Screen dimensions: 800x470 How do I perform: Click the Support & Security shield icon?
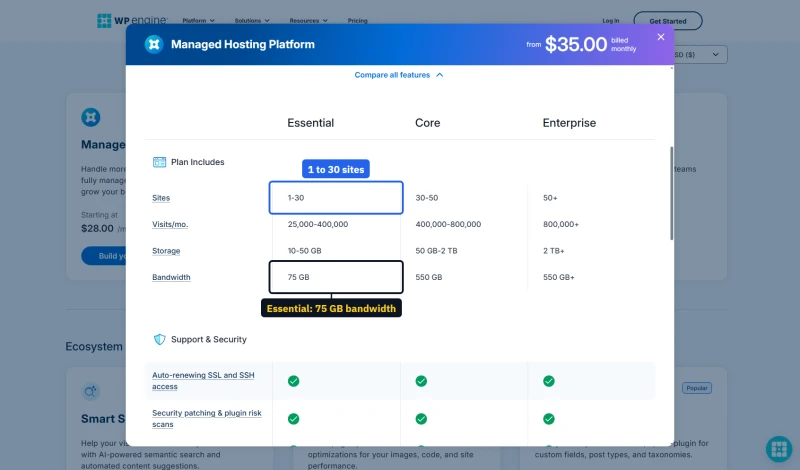160,339
